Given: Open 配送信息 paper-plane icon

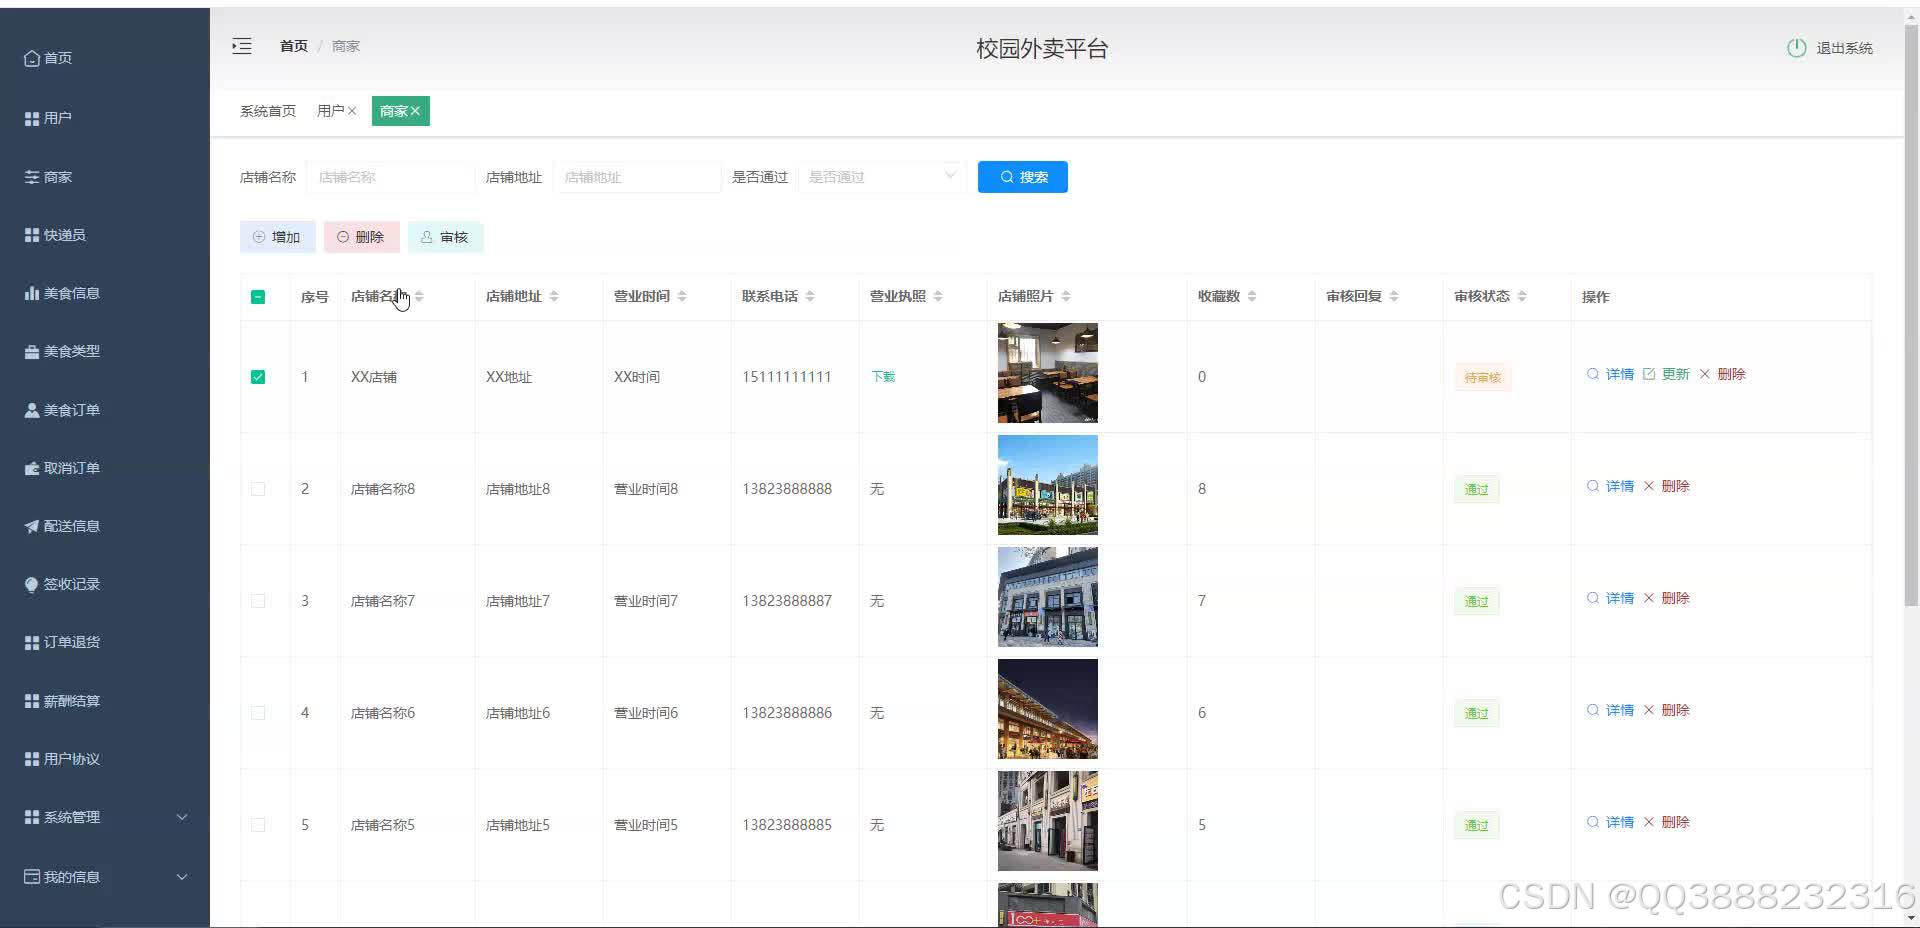Looking at the screenshot, I should click(x=32, y=526).
